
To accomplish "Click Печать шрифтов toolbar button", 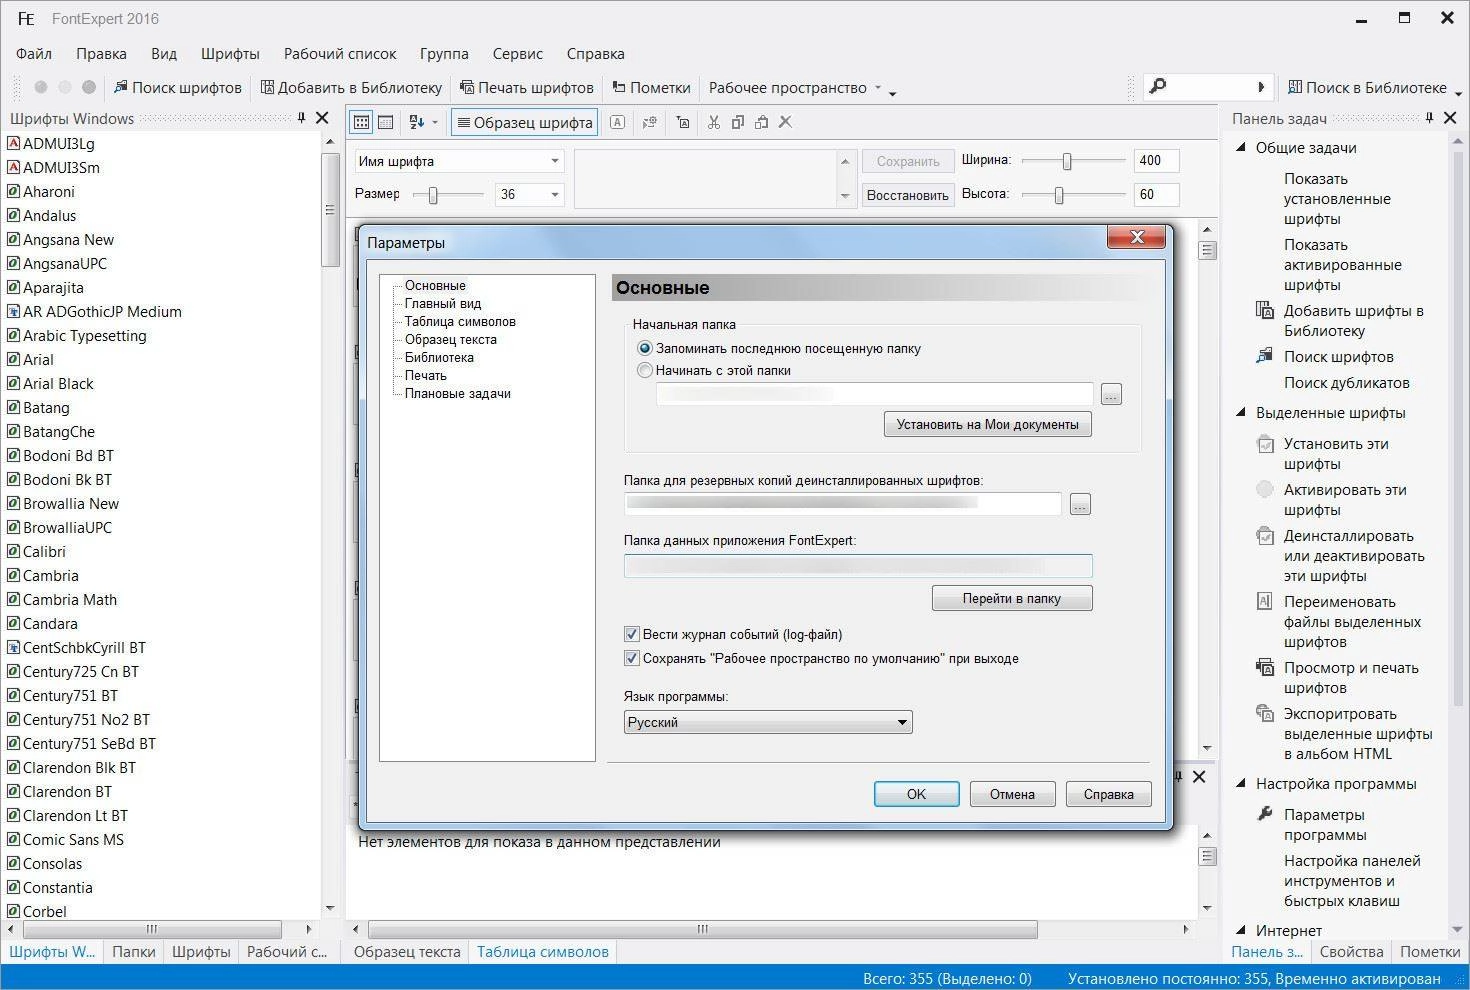I will pos(526,87).
